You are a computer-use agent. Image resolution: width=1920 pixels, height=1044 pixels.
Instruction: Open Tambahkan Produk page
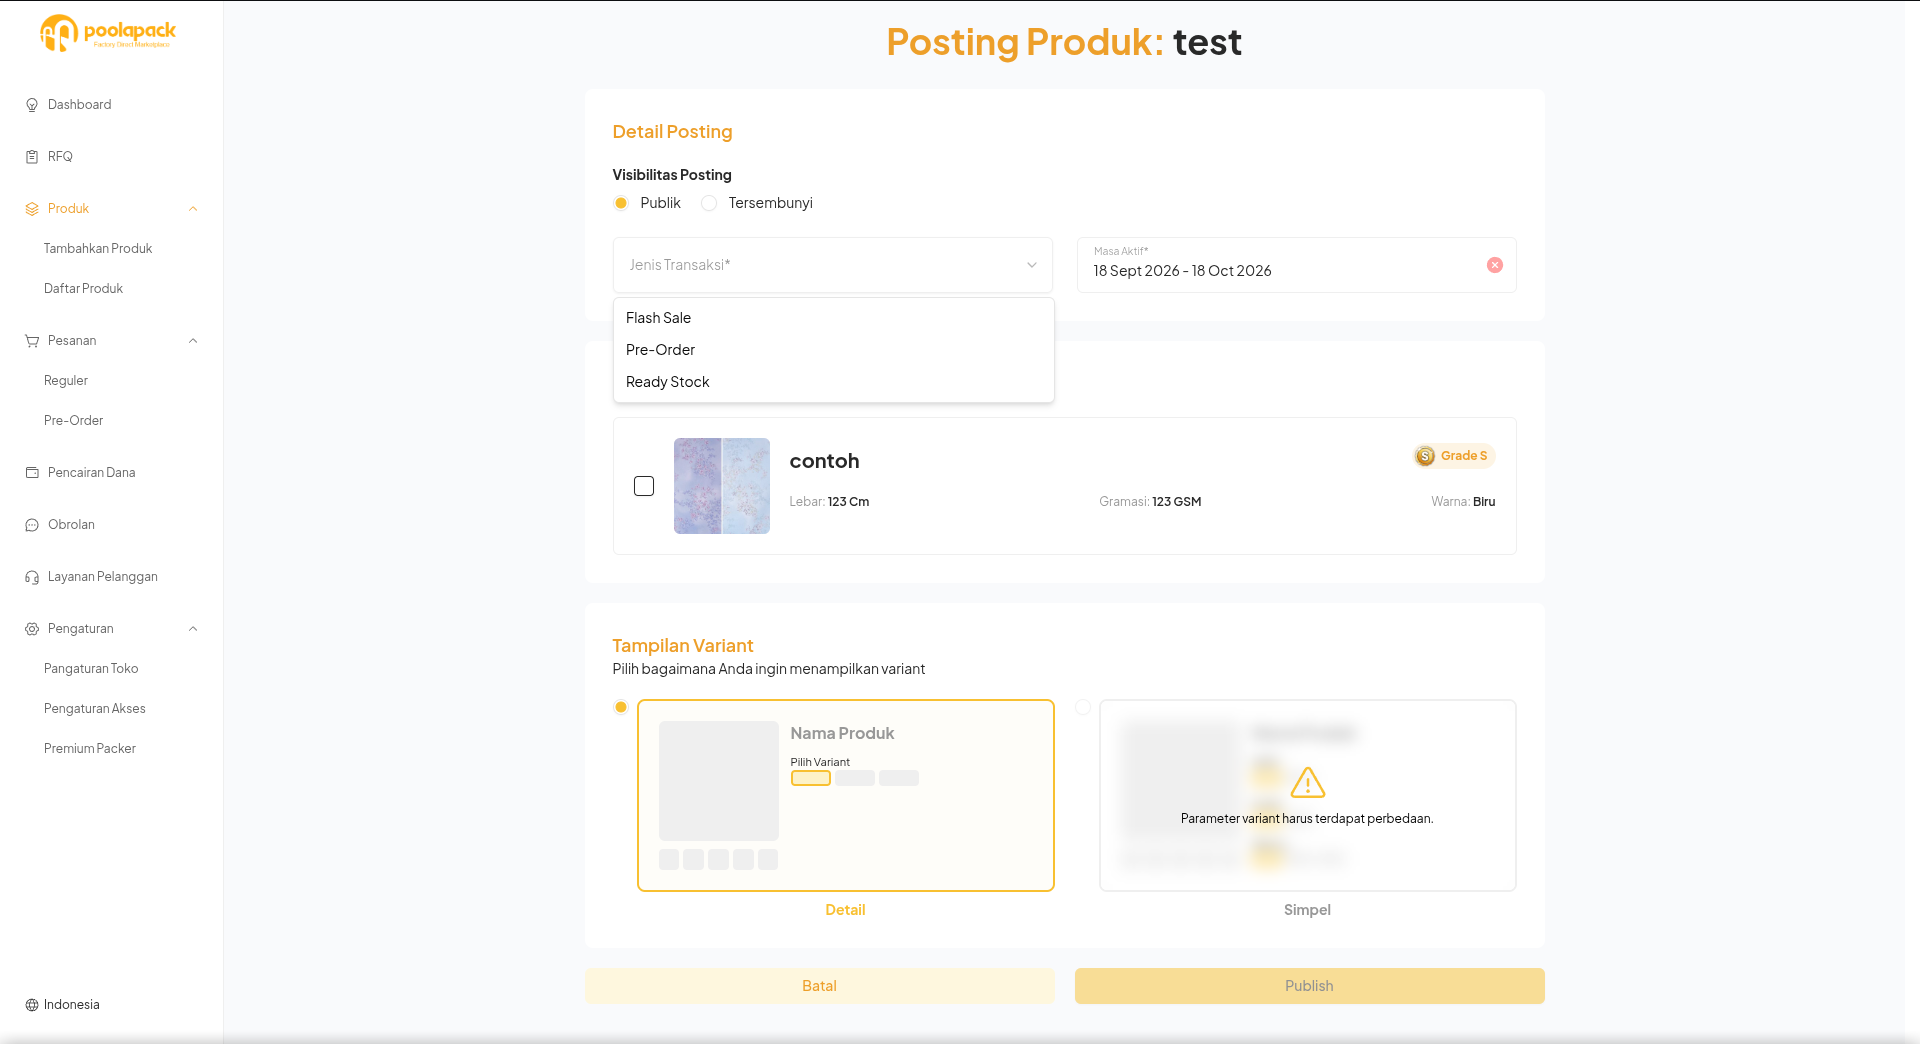click(x=98, y=249)
